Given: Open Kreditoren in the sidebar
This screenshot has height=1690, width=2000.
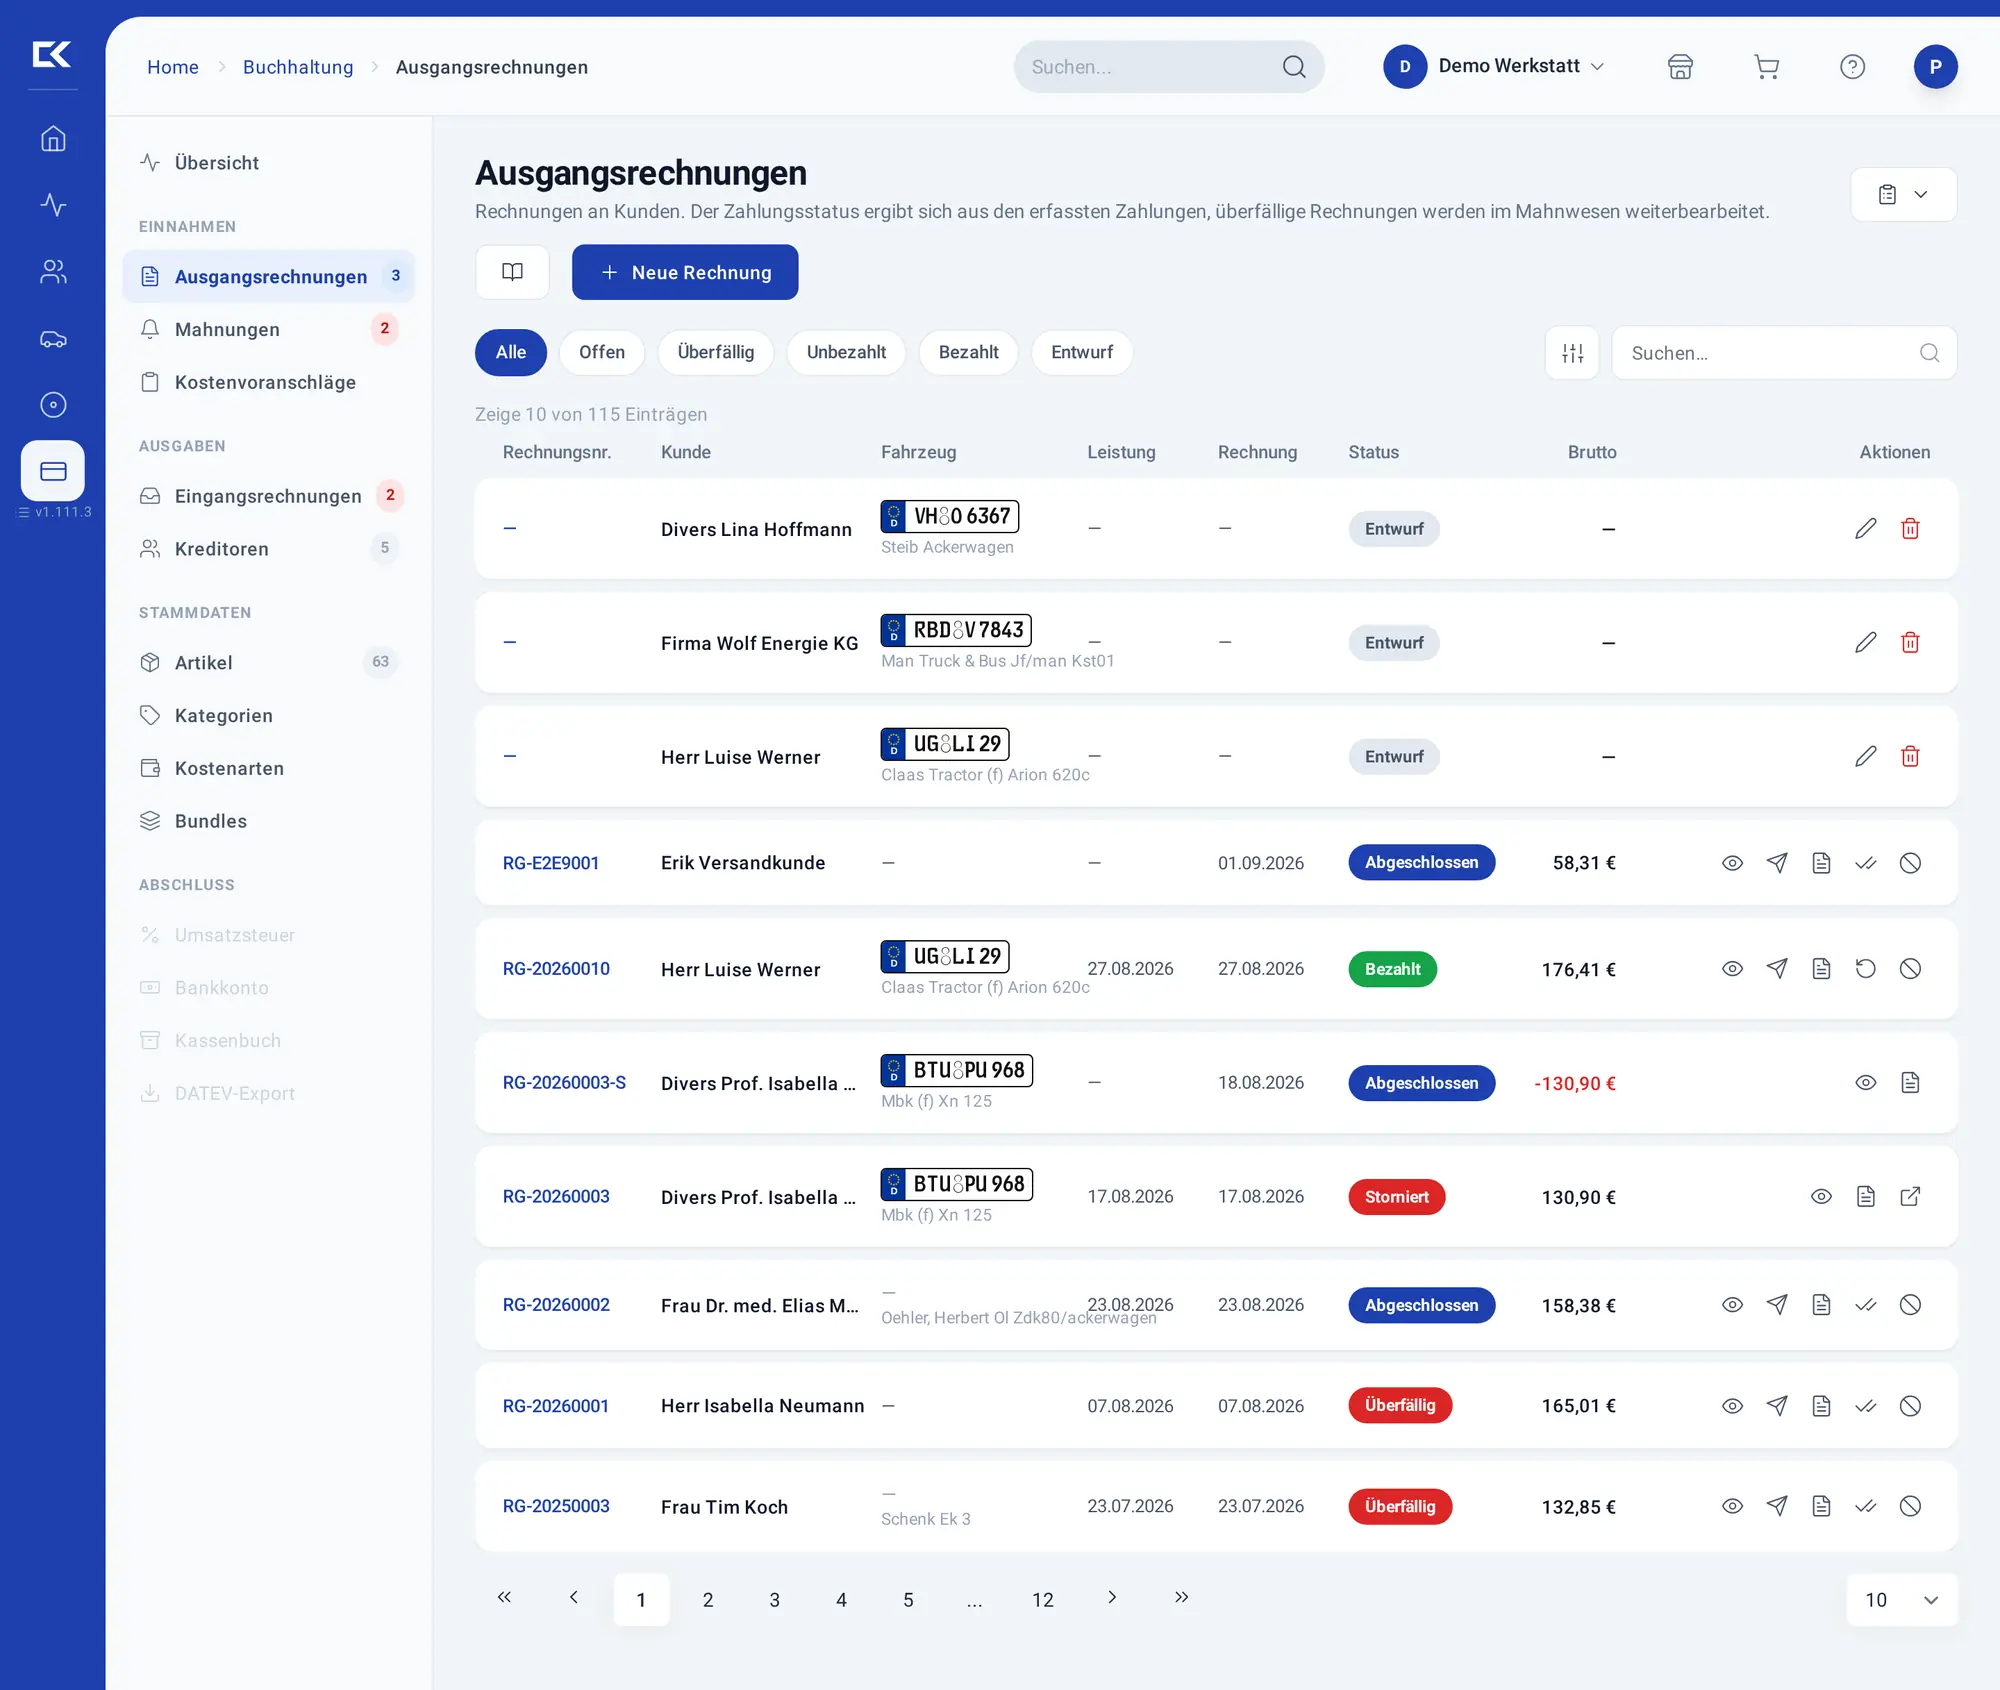Looking at the screenshot, I should 268,549.
